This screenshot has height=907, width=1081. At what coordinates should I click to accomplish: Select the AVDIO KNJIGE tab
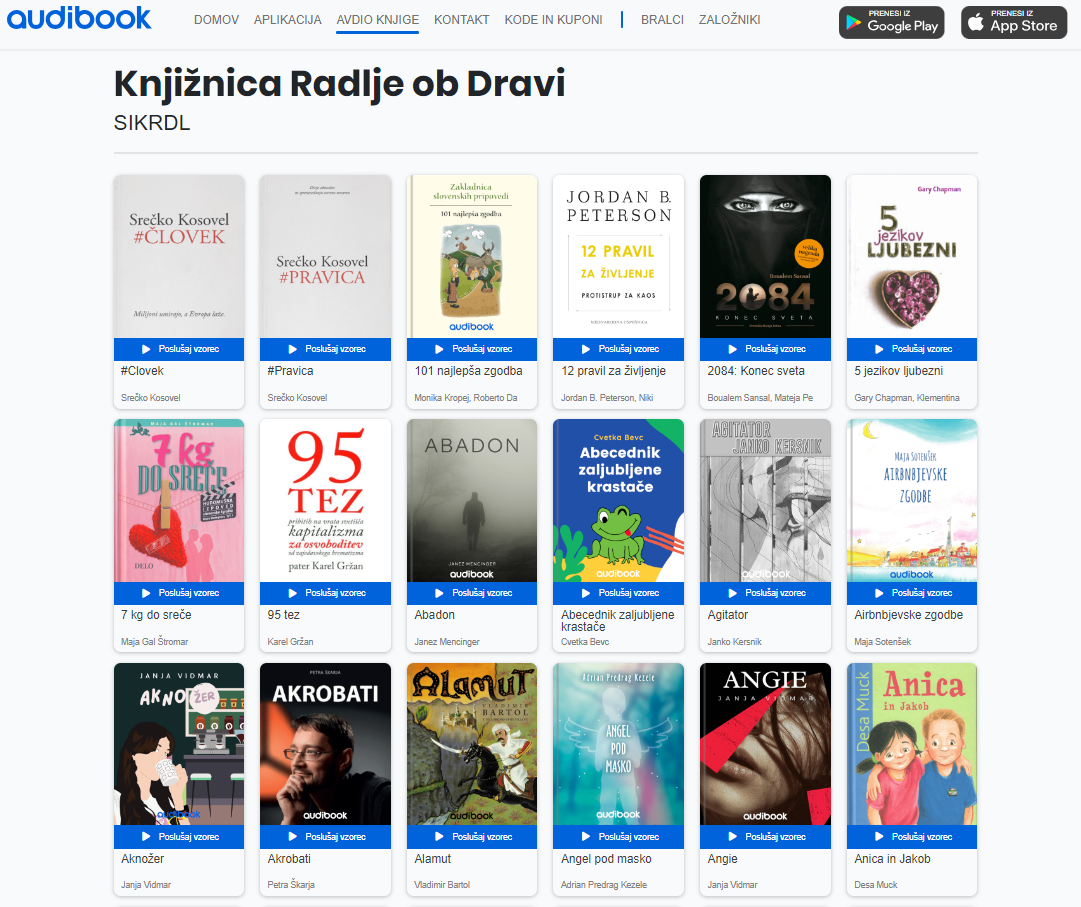pos(378,20)
